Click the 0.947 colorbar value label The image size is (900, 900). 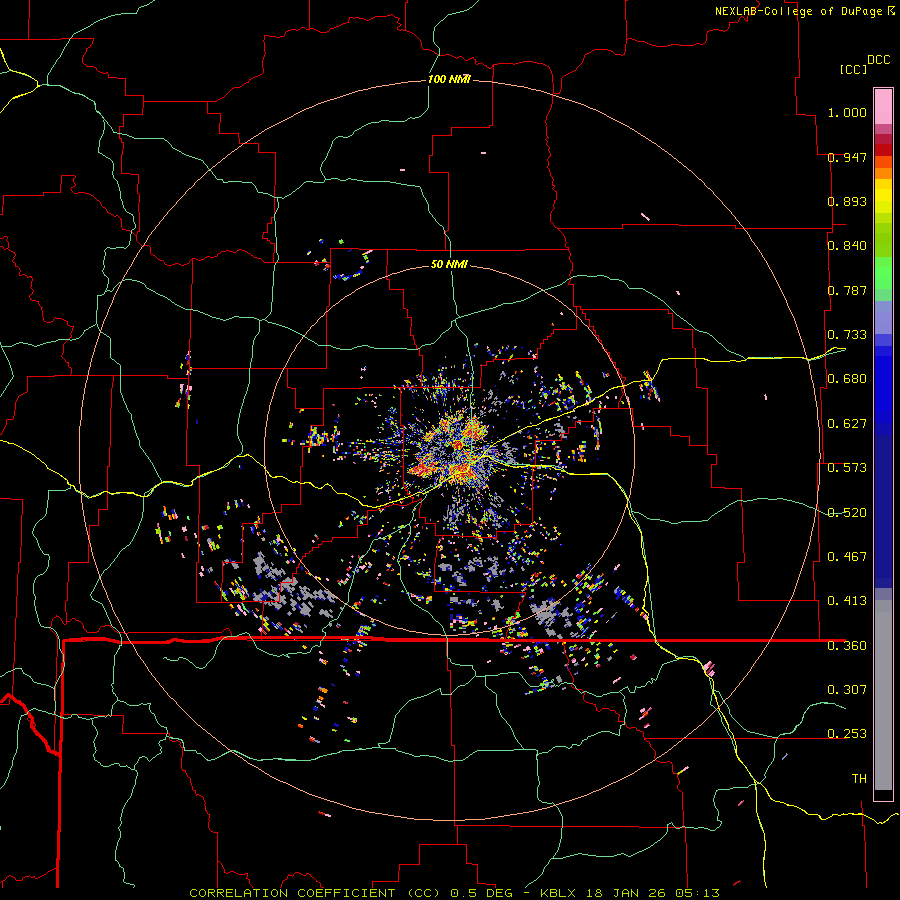point(847,157)
